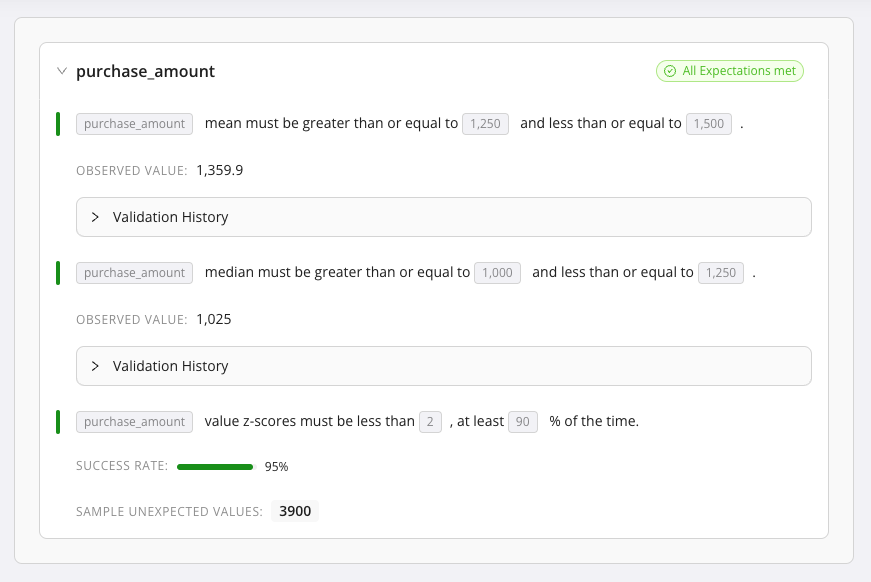
Task: Click the 1,000 lower bound value chip
Action: (x=497, y=273)
